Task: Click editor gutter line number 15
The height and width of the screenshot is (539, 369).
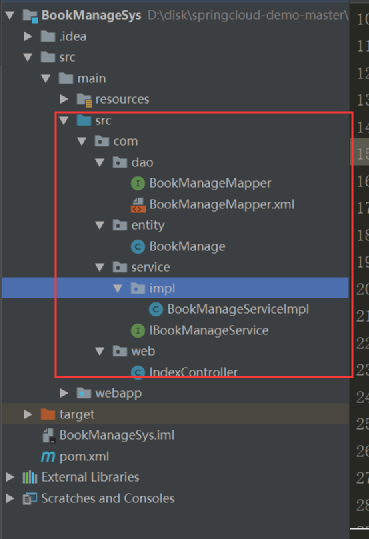Action: tap(362, 154)
